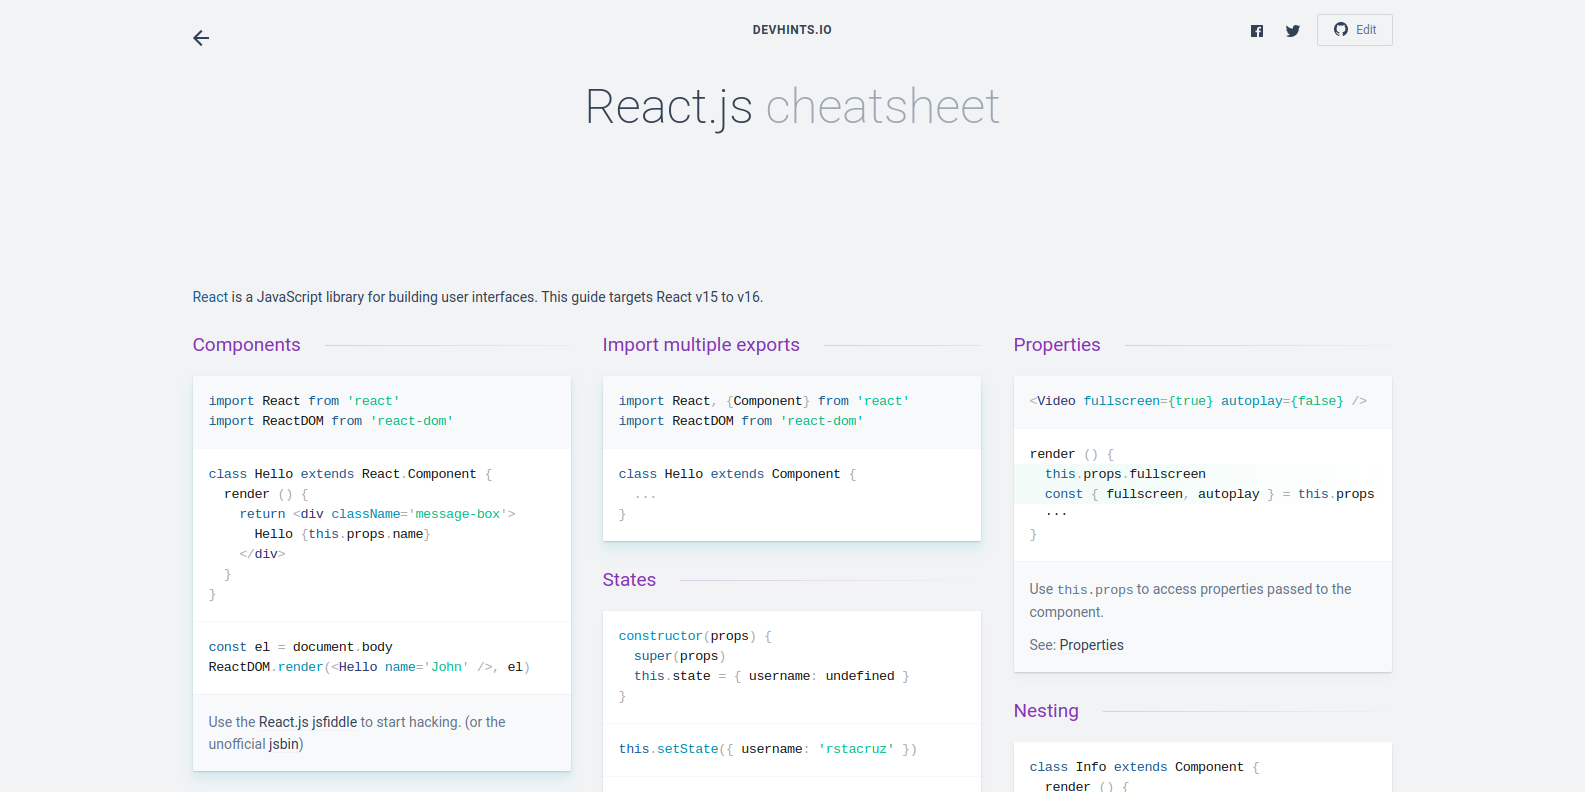This screenshot has height=792, width=1585.
Task: Click the React.js cheatsheet title
Action: pos(792,106)
